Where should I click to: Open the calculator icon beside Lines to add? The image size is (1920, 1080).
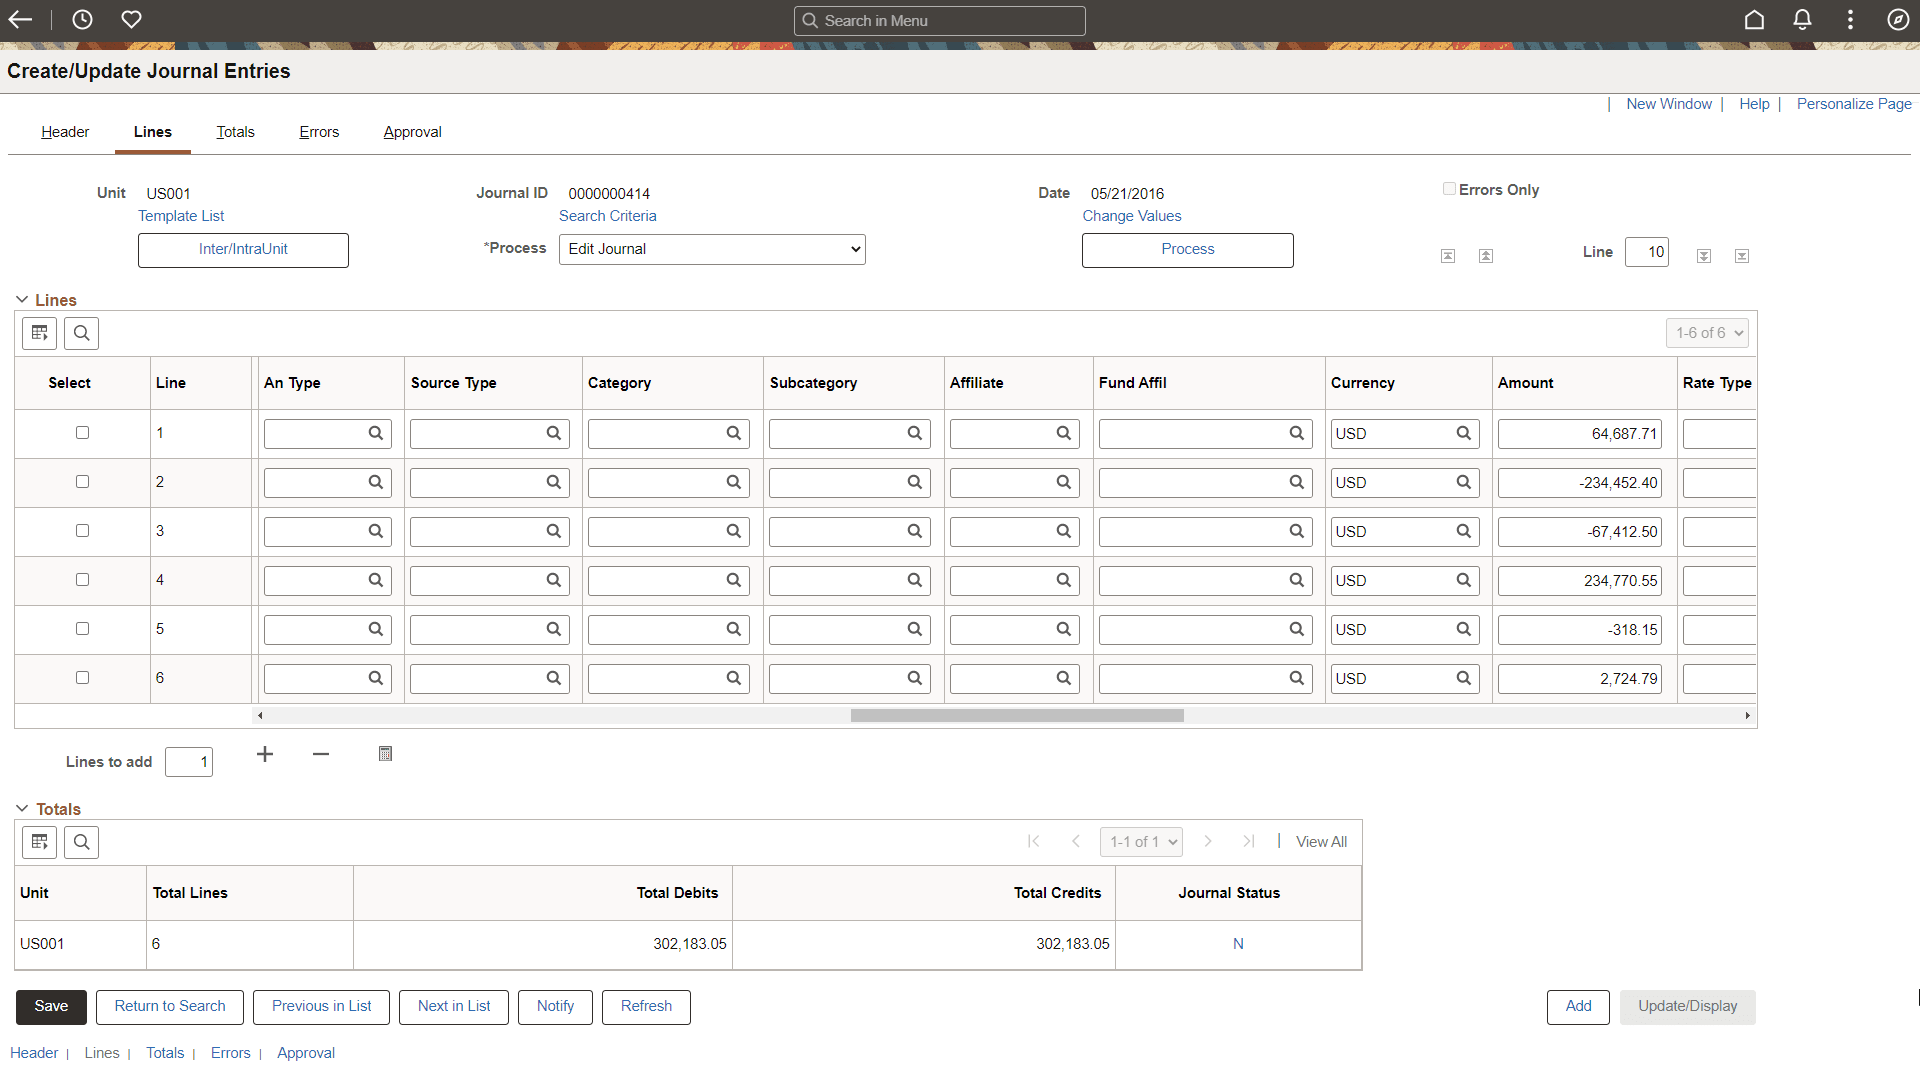click(385, 754)
